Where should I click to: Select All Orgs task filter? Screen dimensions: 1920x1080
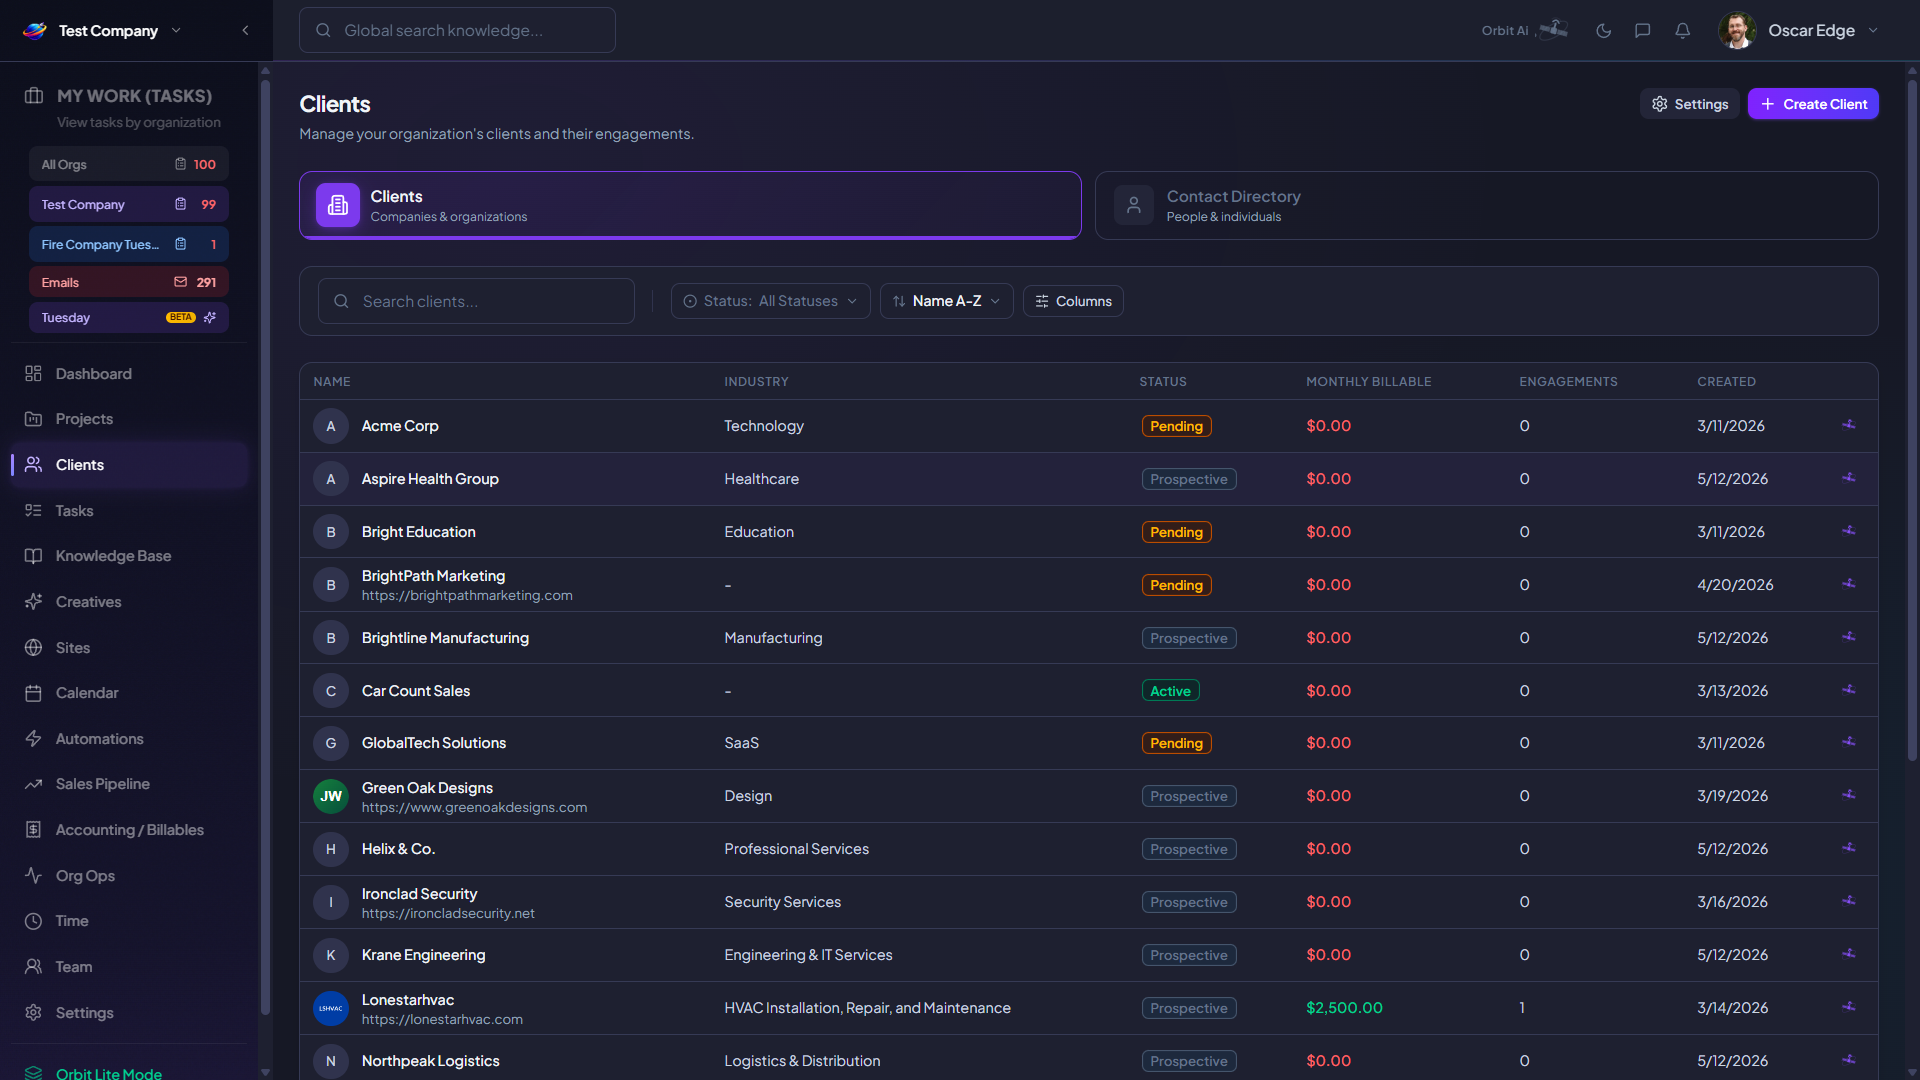coord(128,164)
